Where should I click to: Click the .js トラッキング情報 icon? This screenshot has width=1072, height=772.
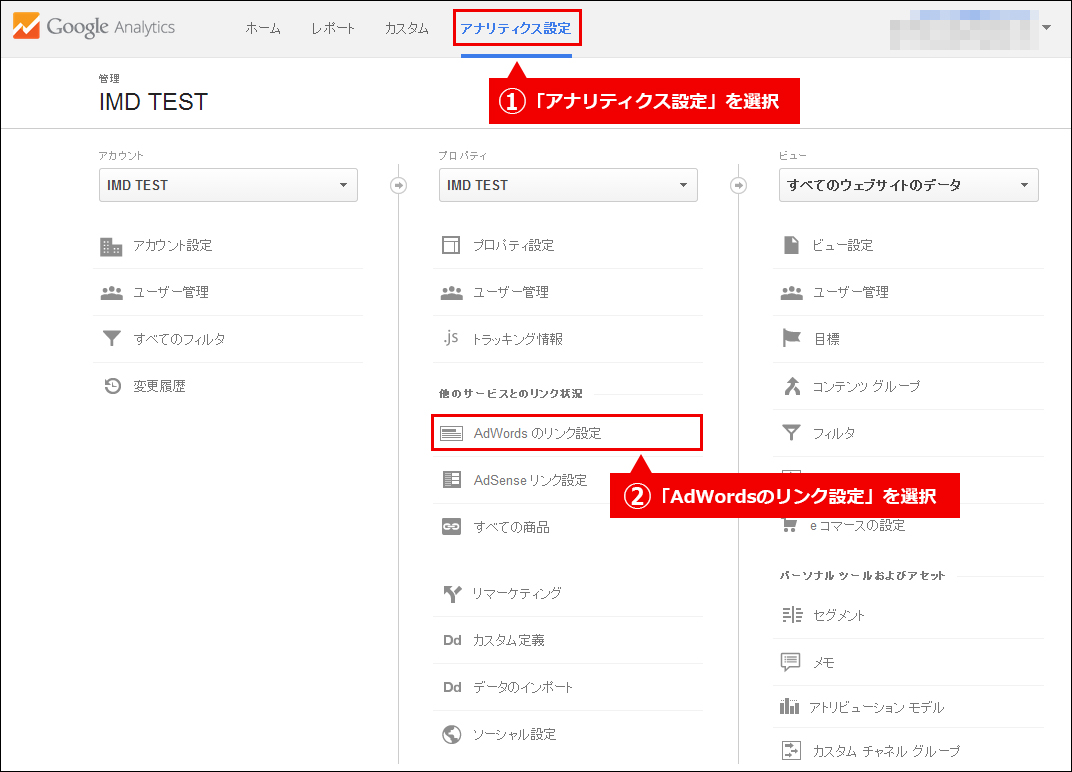coord(451,337)
